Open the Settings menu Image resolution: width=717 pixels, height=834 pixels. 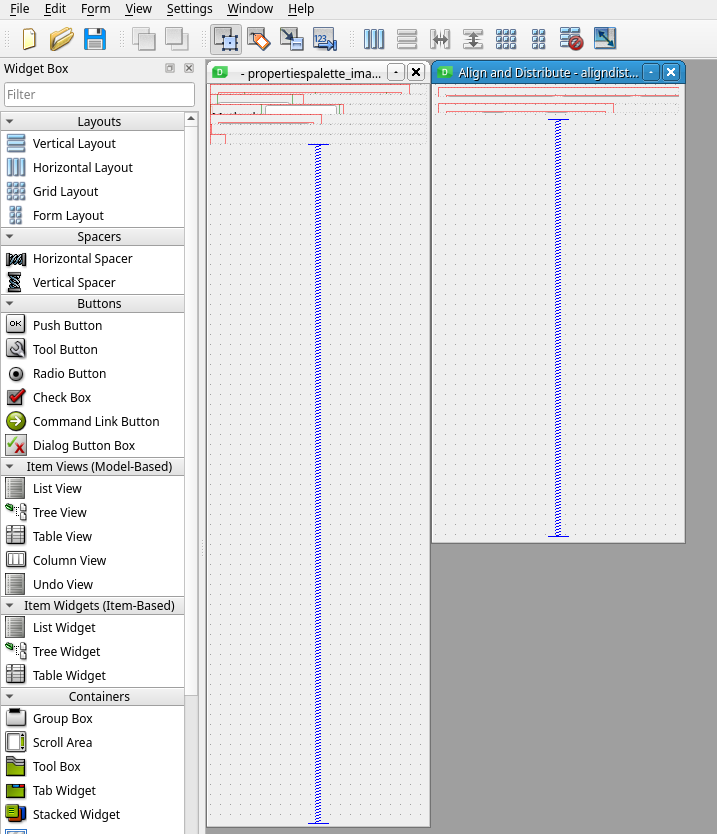point(189,9)
